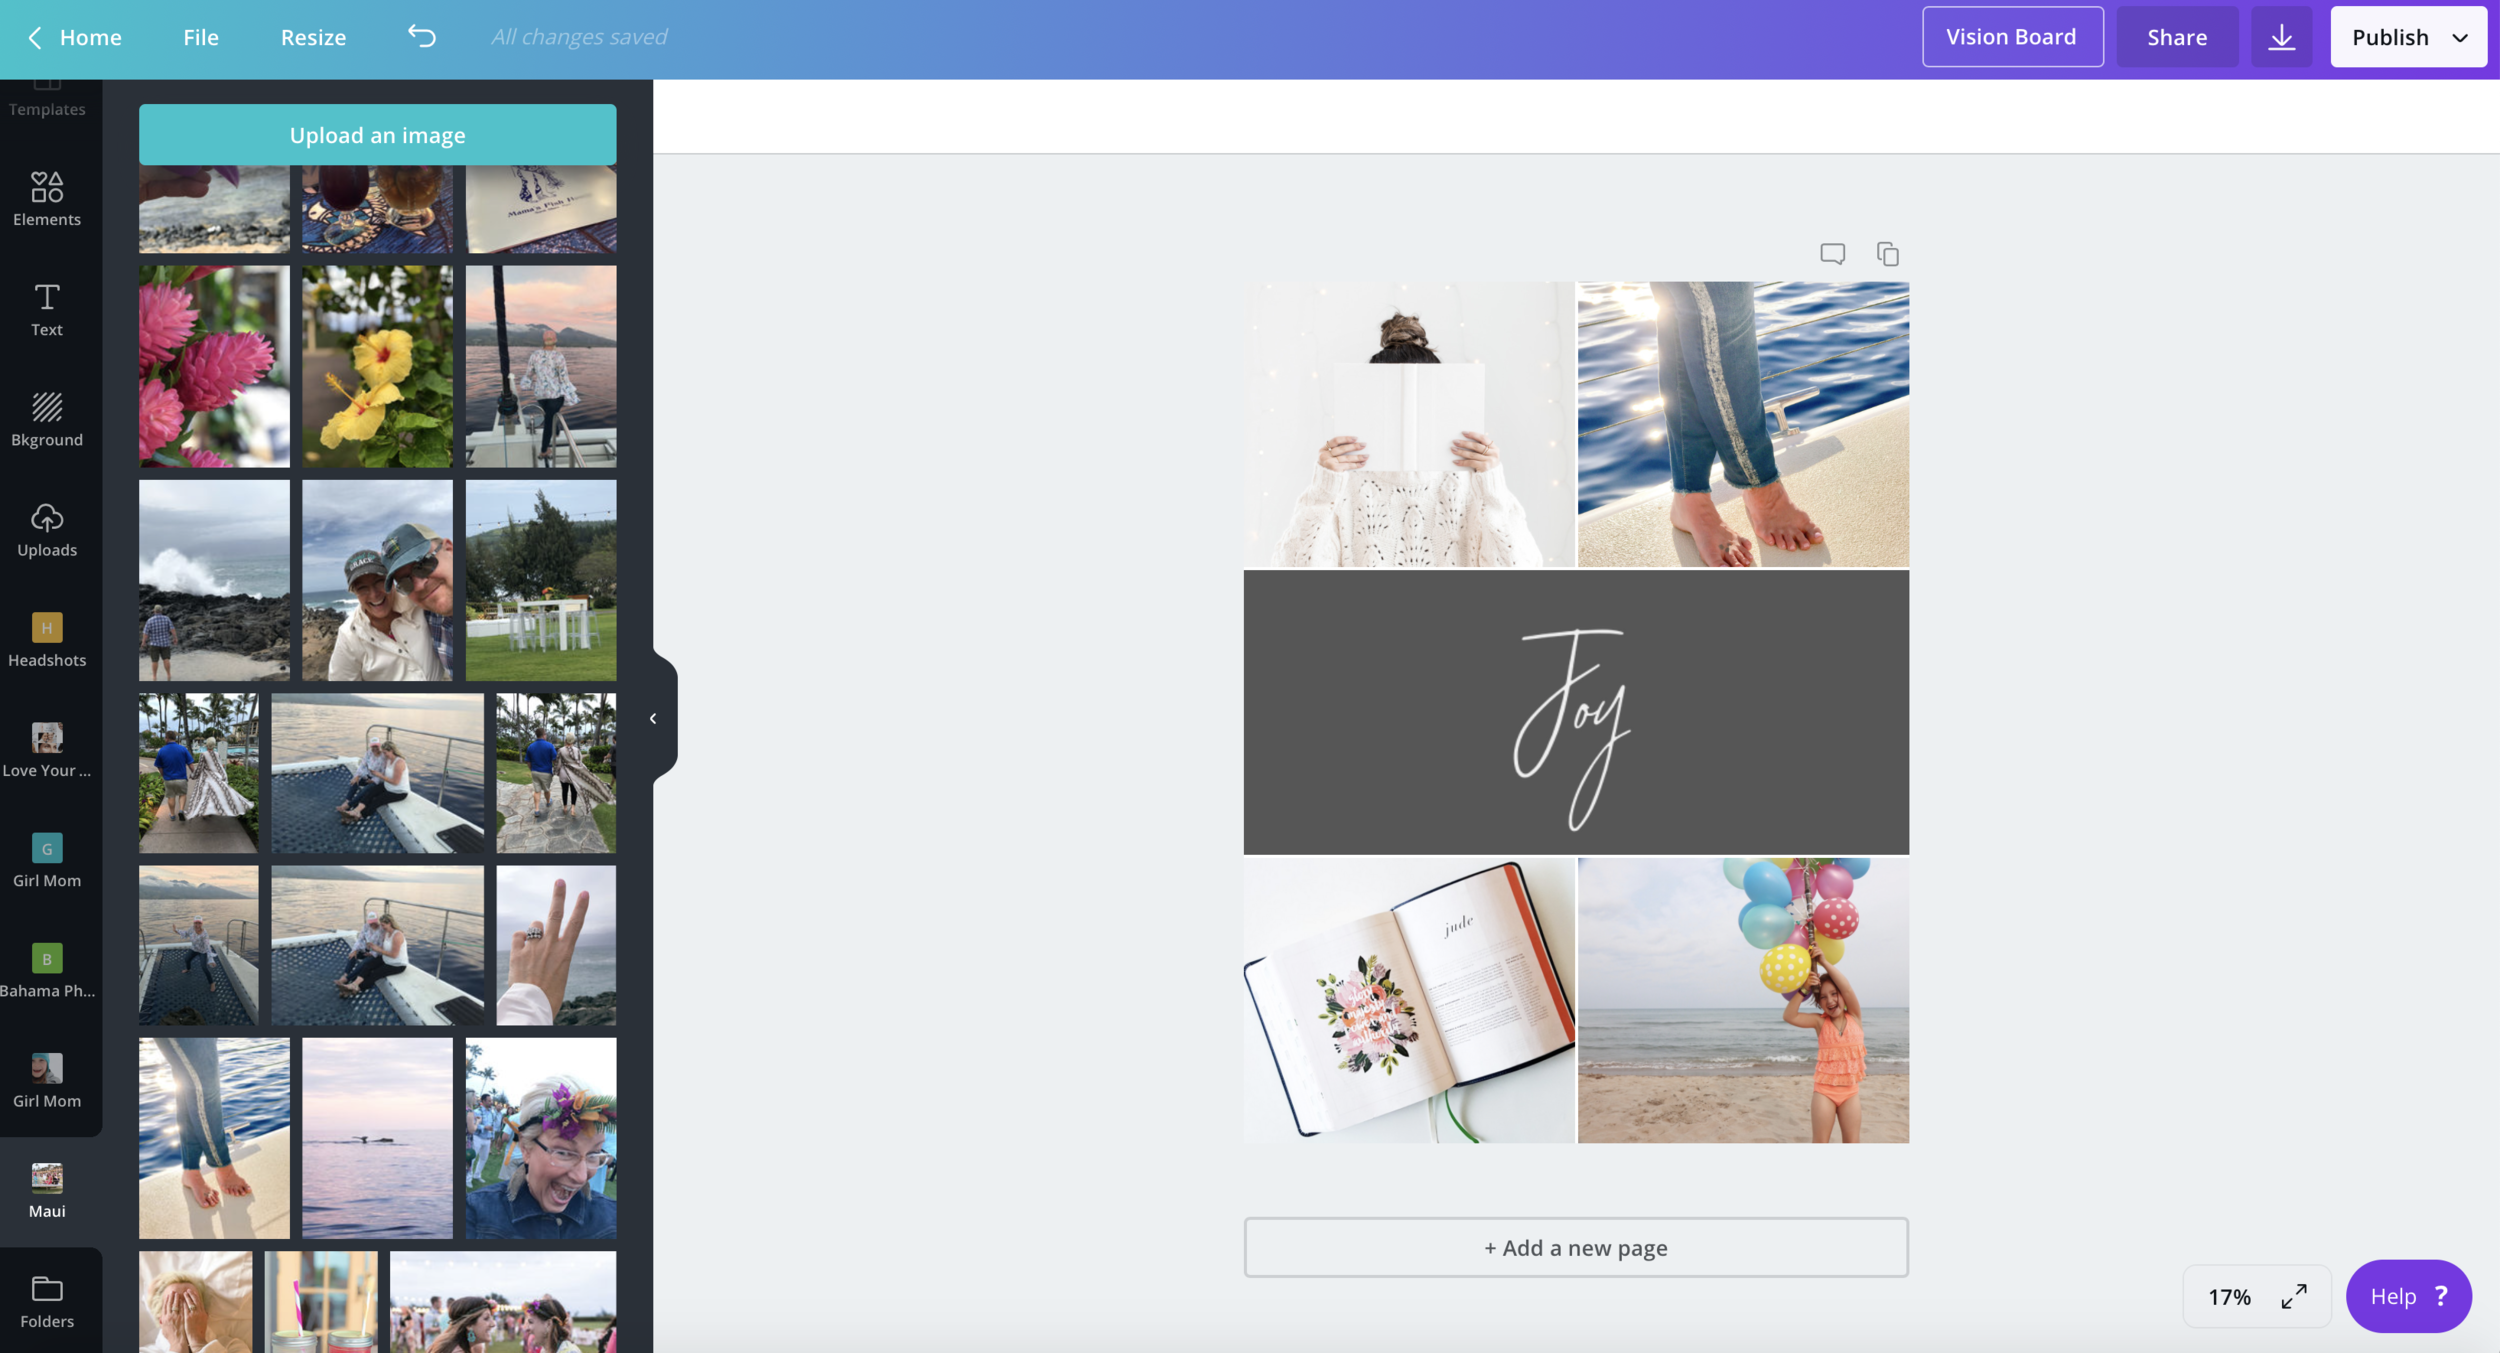
Task: Open the 17% zoom level menu
Action: (2229, 1296)
